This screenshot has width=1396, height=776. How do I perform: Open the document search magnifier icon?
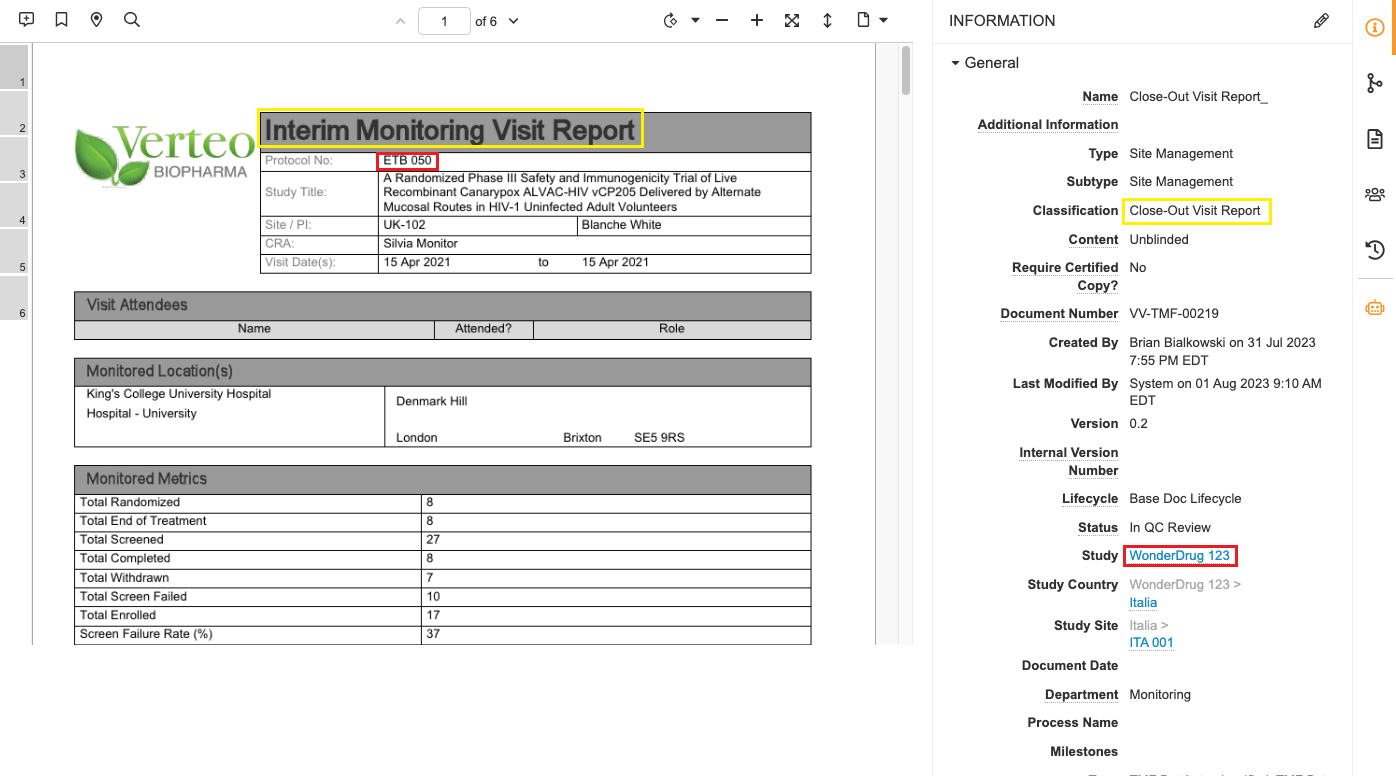(131, 20)
